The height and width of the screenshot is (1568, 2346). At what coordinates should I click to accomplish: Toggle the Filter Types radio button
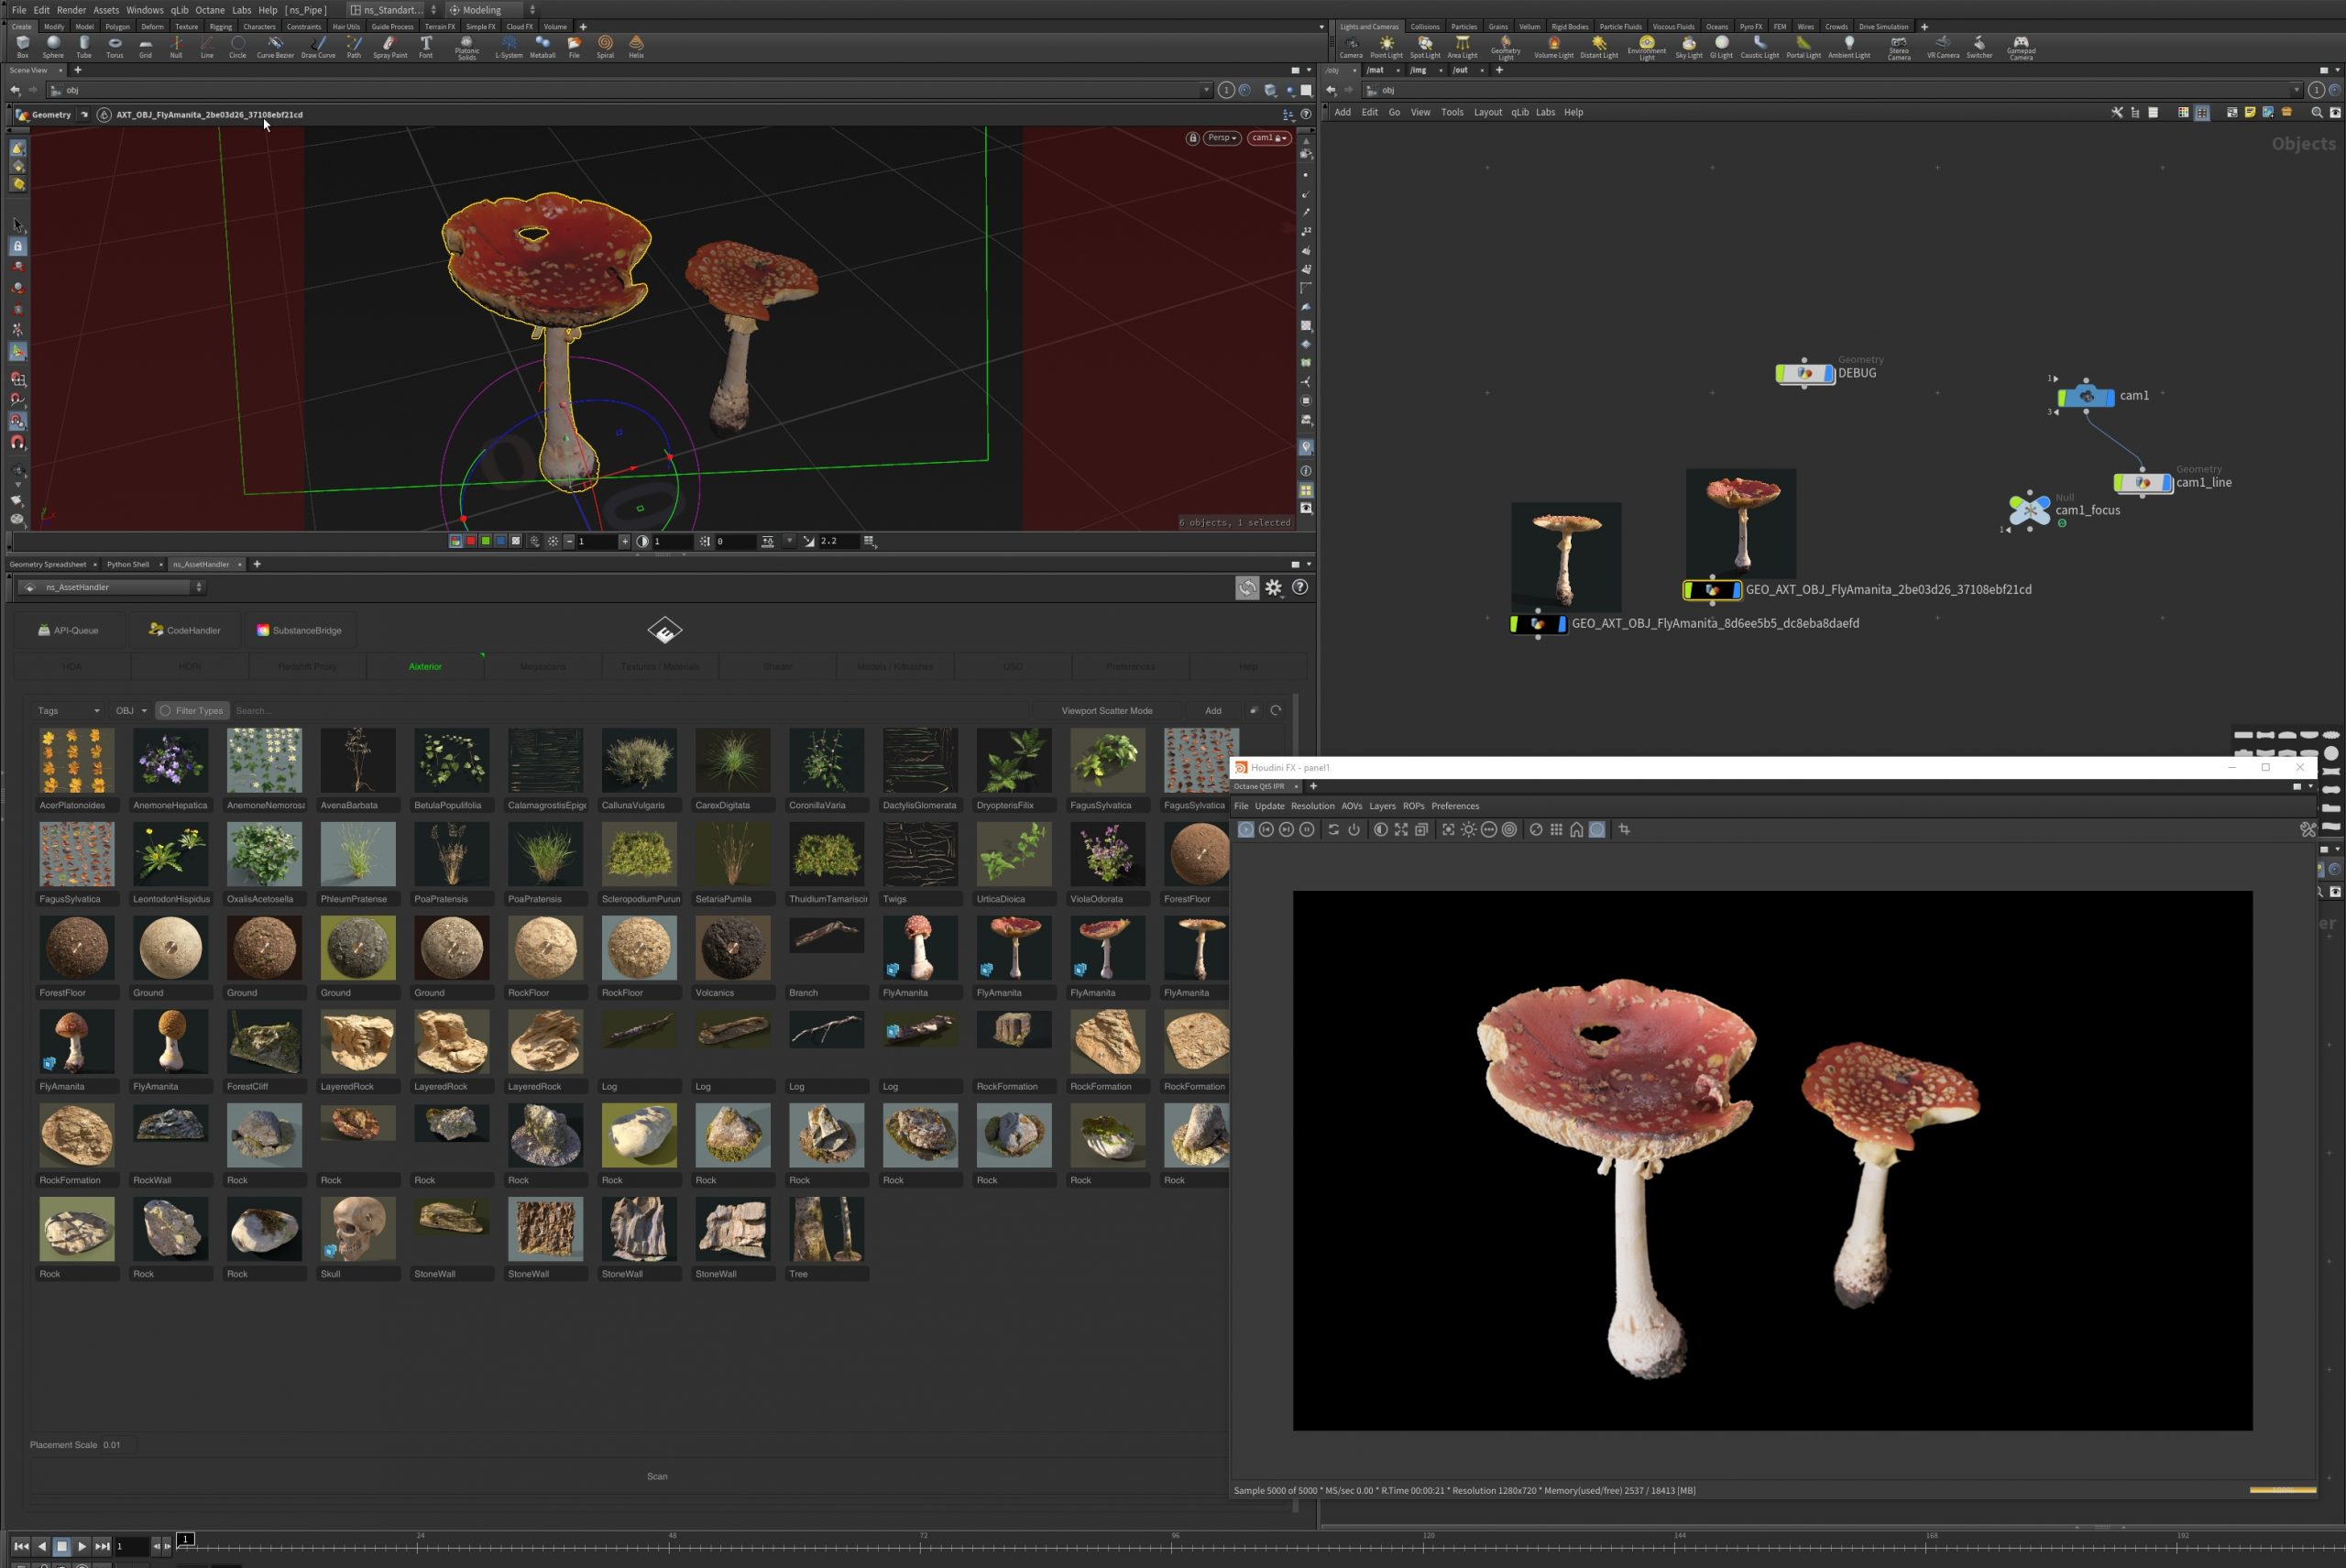click(166, 711)
